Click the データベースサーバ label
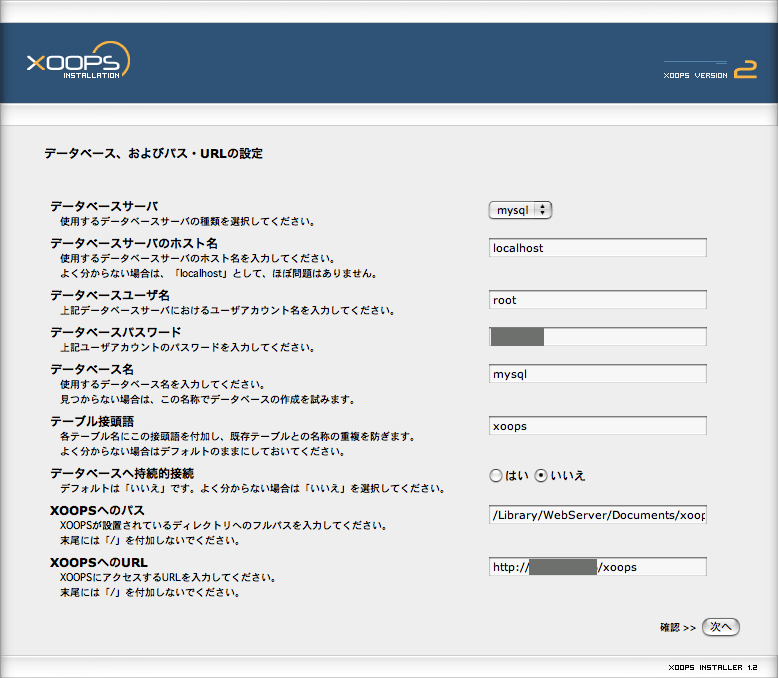The width and height of the screenshot is (778, 678). click(104, 206)
